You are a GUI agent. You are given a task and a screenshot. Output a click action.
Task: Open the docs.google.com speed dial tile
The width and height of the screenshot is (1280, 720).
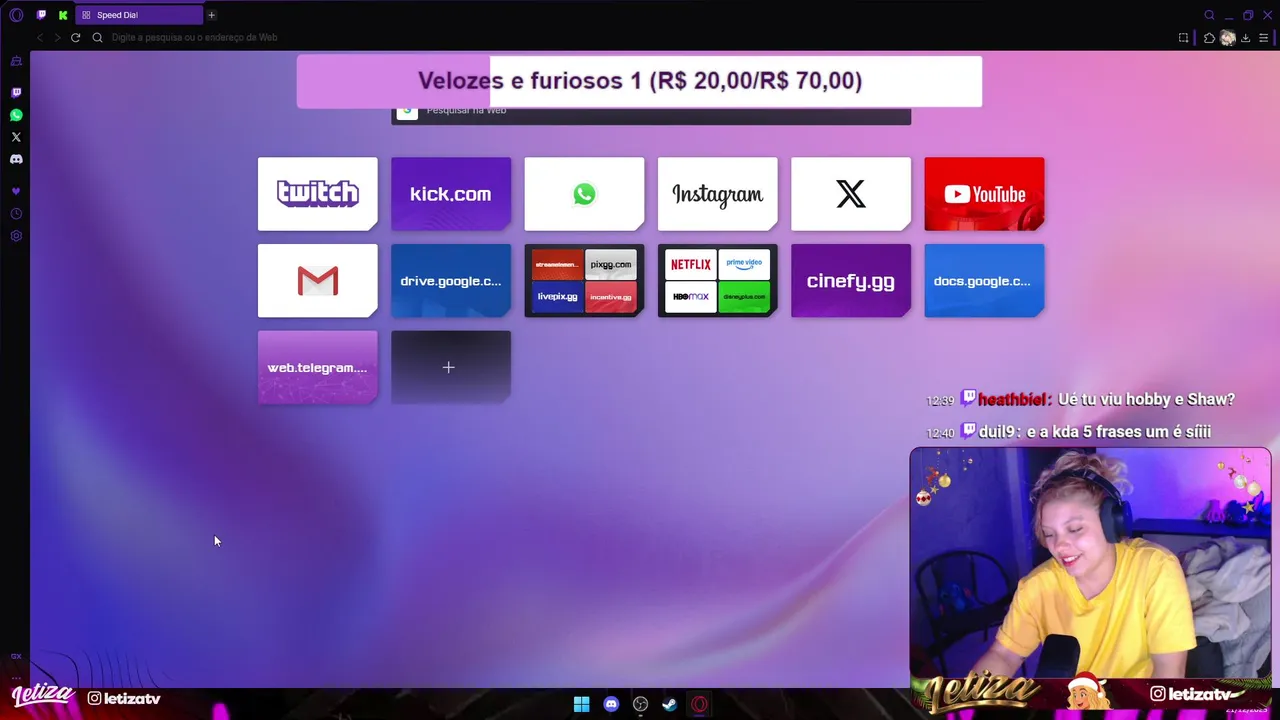984,281
